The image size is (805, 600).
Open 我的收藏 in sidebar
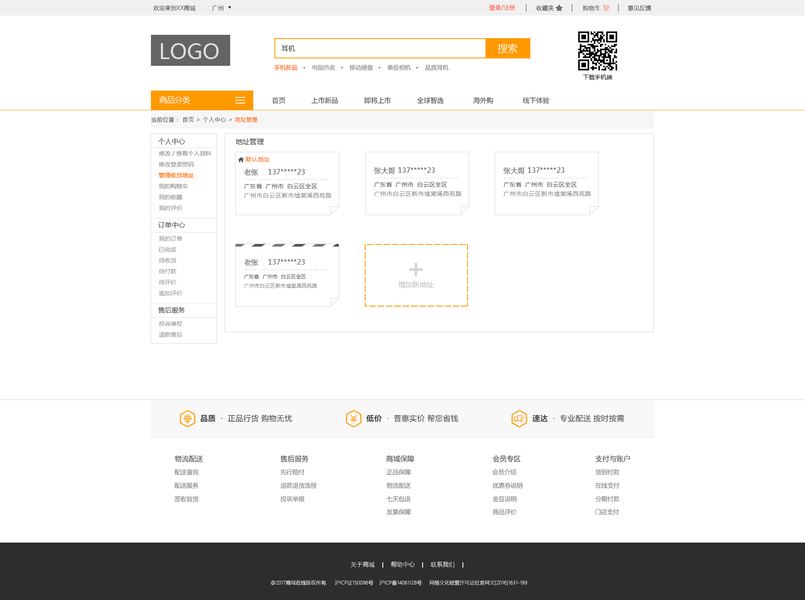[x=170, y=197]
